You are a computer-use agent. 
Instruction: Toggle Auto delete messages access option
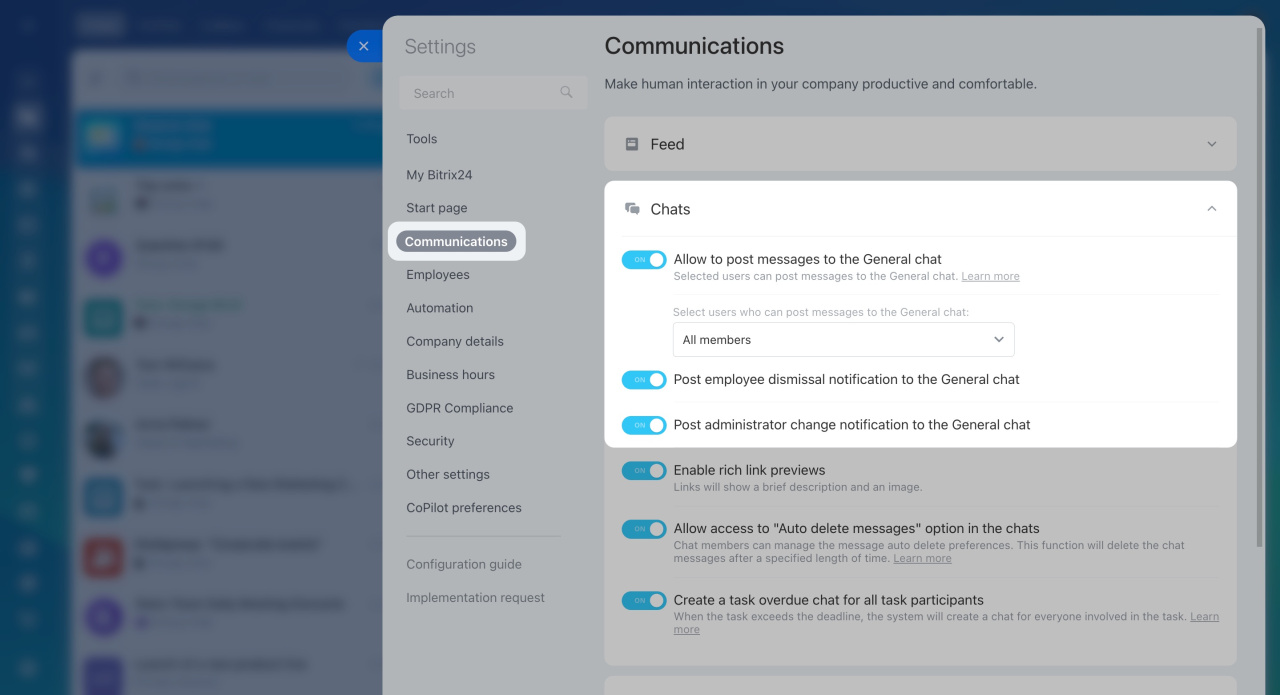tap(644, 529)
